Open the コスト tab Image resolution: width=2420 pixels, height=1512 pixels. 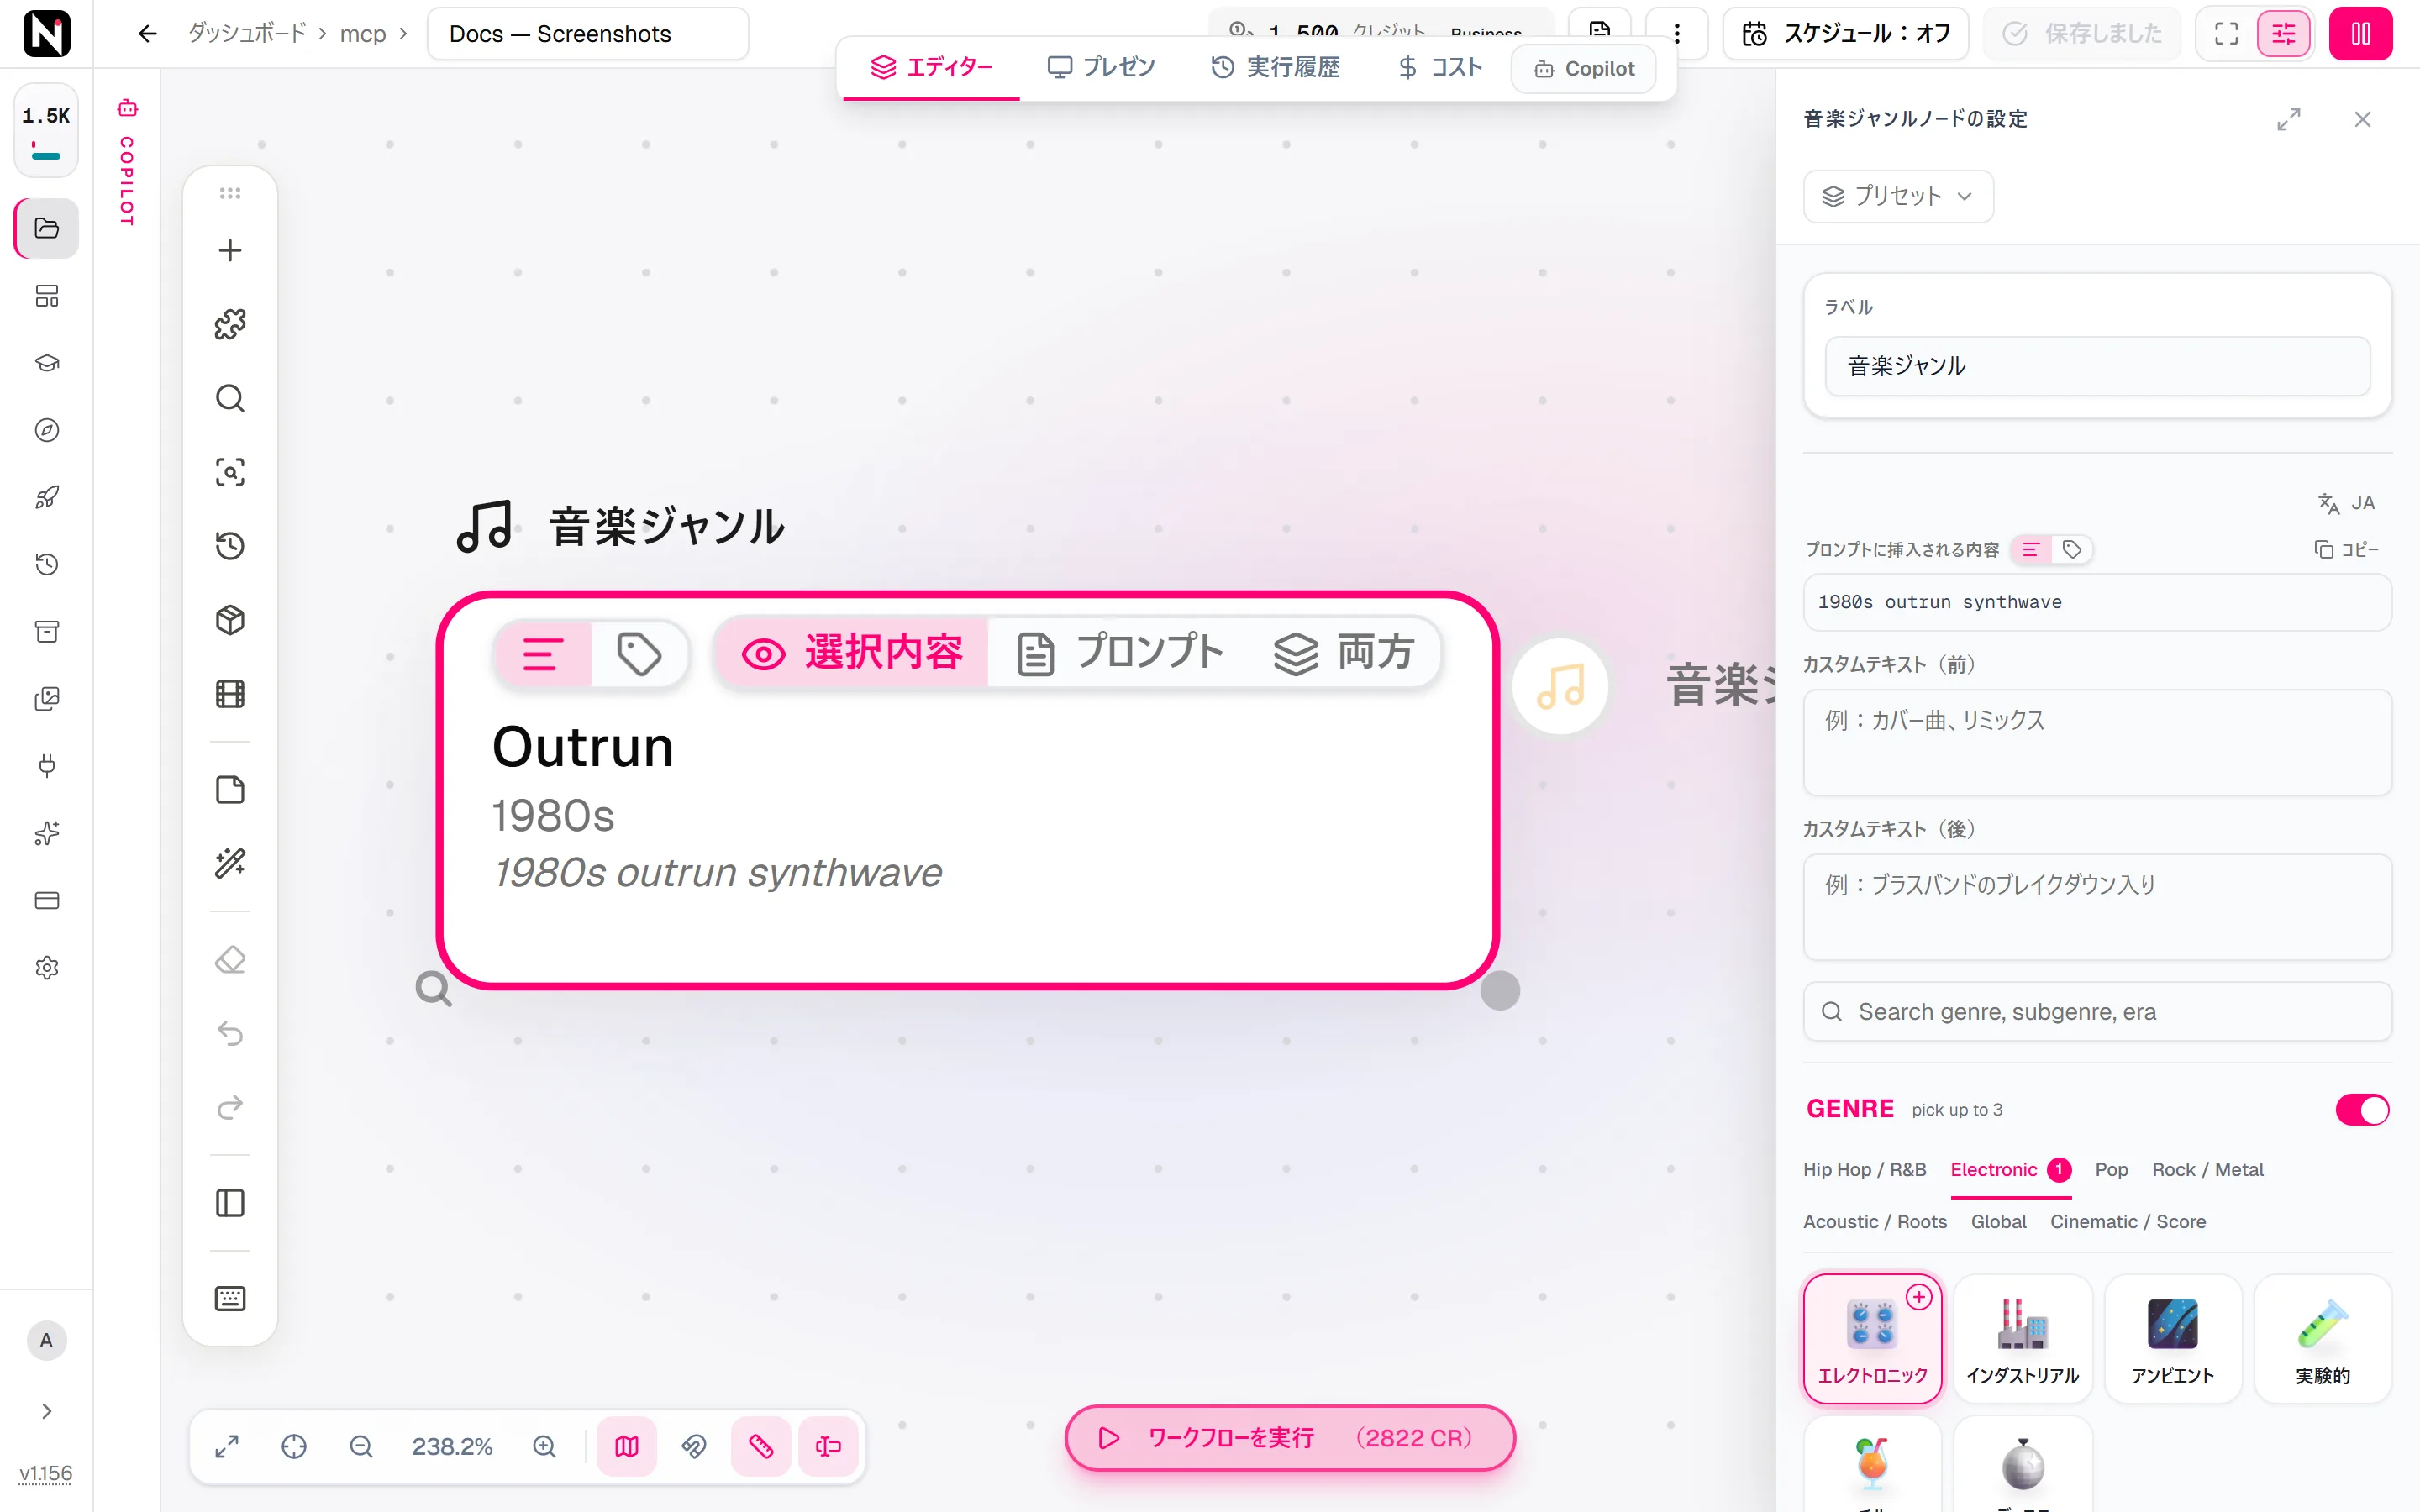coord(1440,67)
